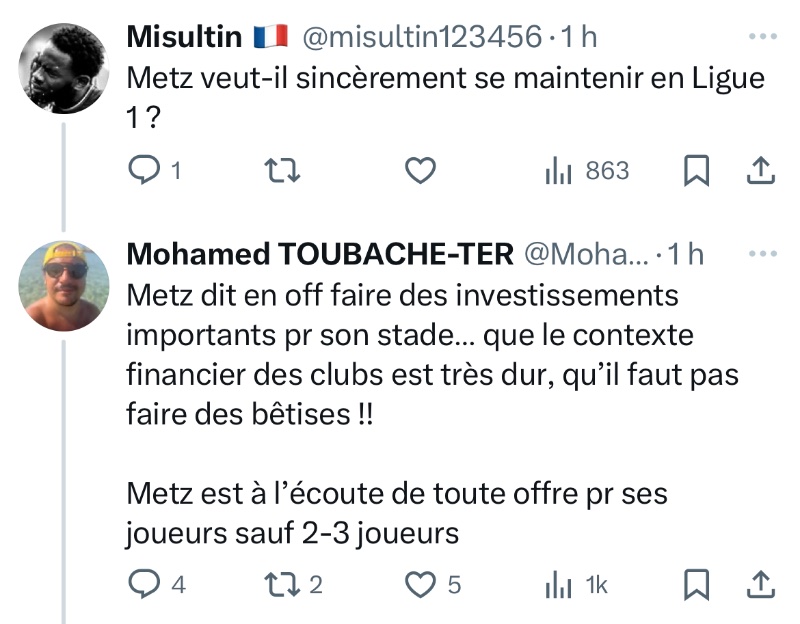Visit the @misultin123456 handle
Viewport: 800px width, 624px height.
(420, 38)
